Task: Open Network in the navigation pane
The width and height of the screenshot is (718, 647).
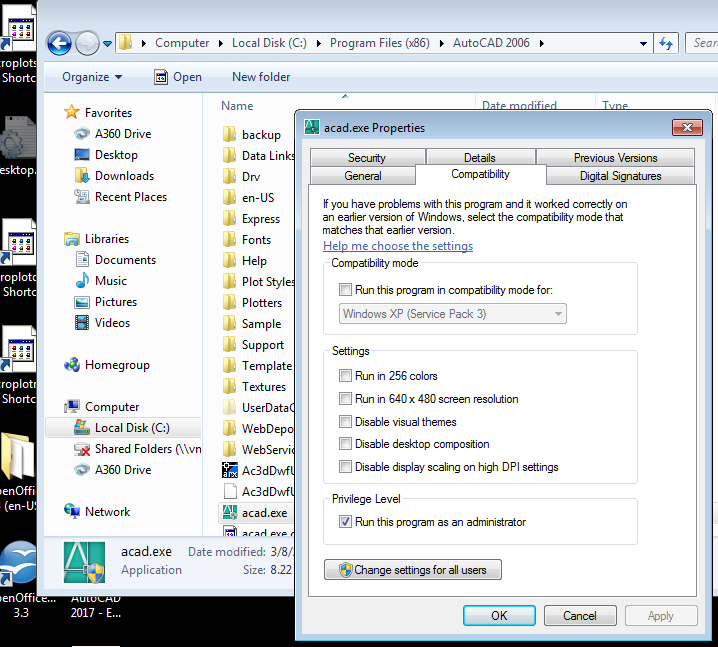Action: pyautogui.click(x=107, y=512)
